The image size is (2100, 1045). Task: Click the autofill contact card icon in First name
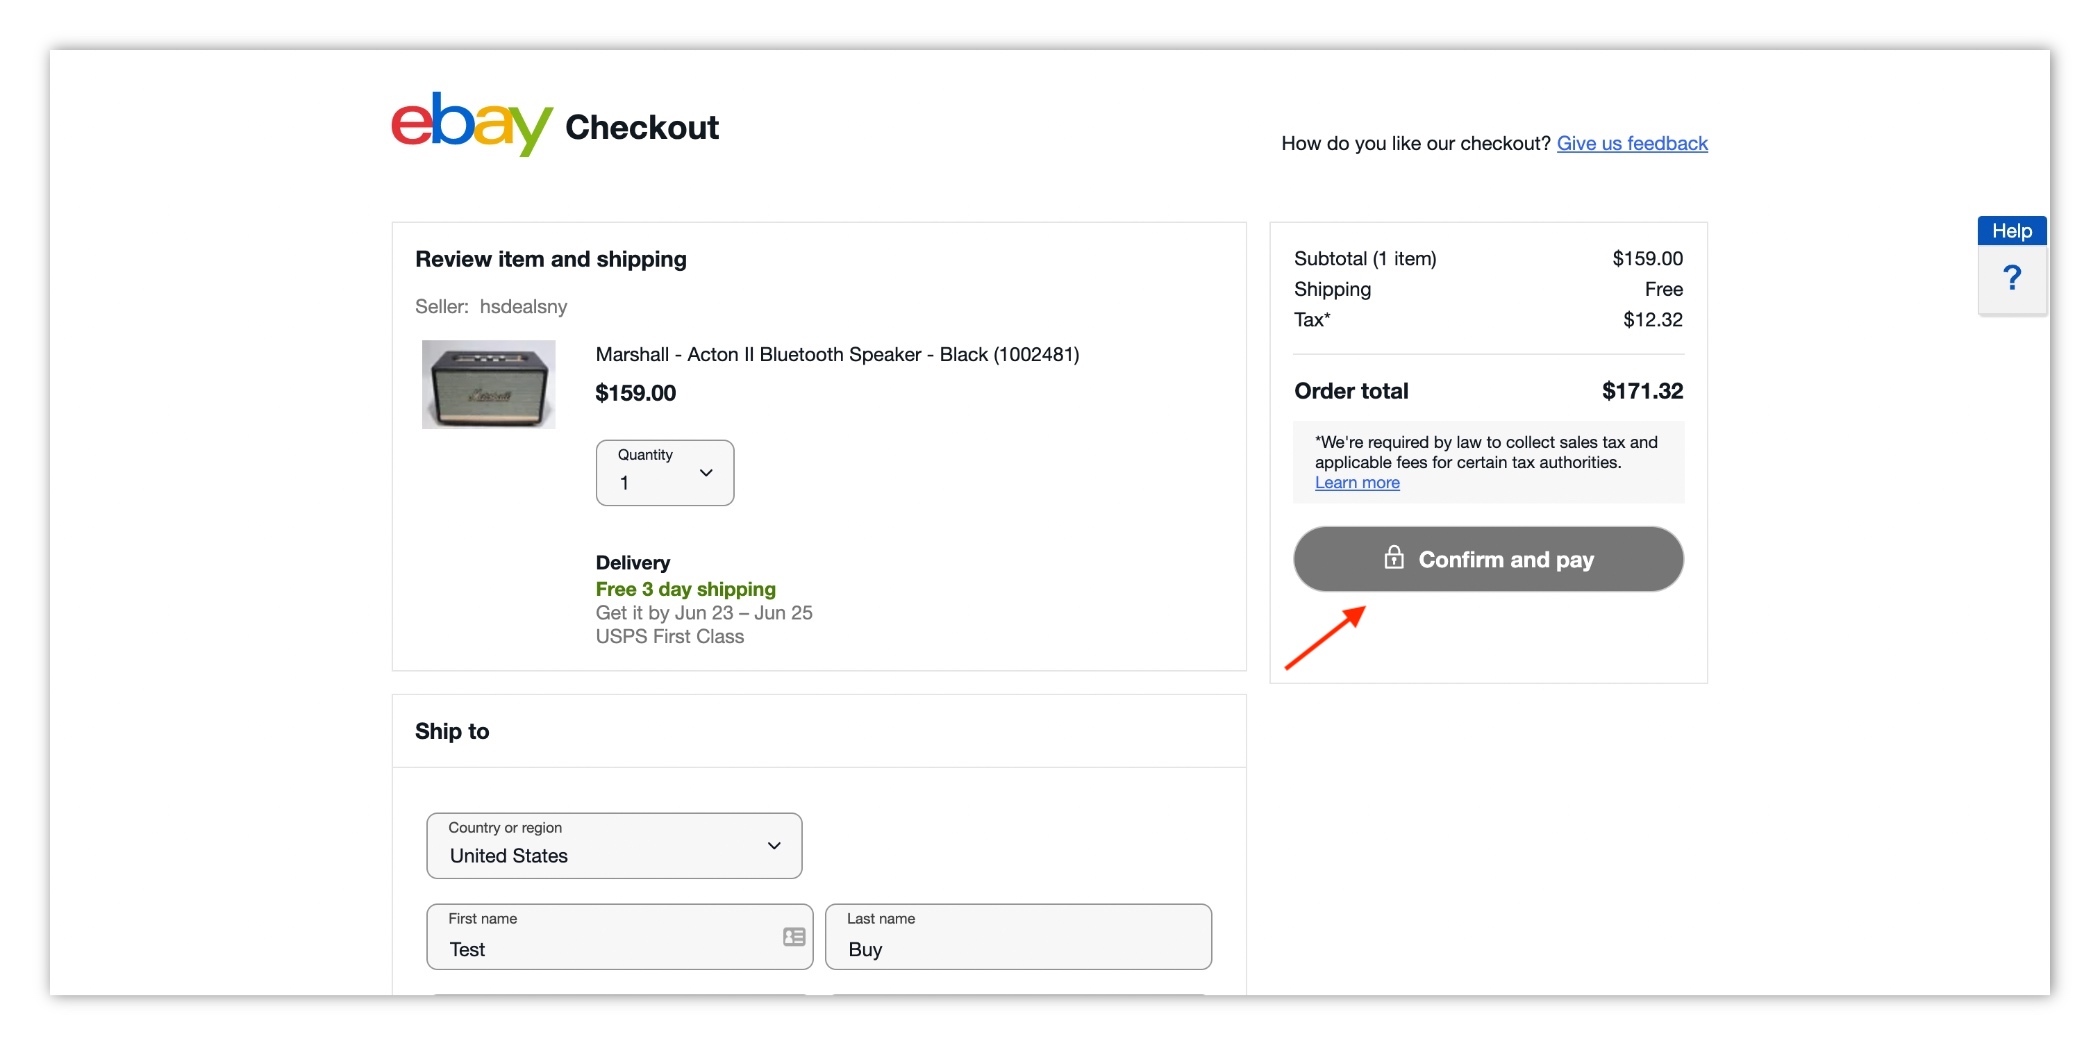[x=794, y=937]
